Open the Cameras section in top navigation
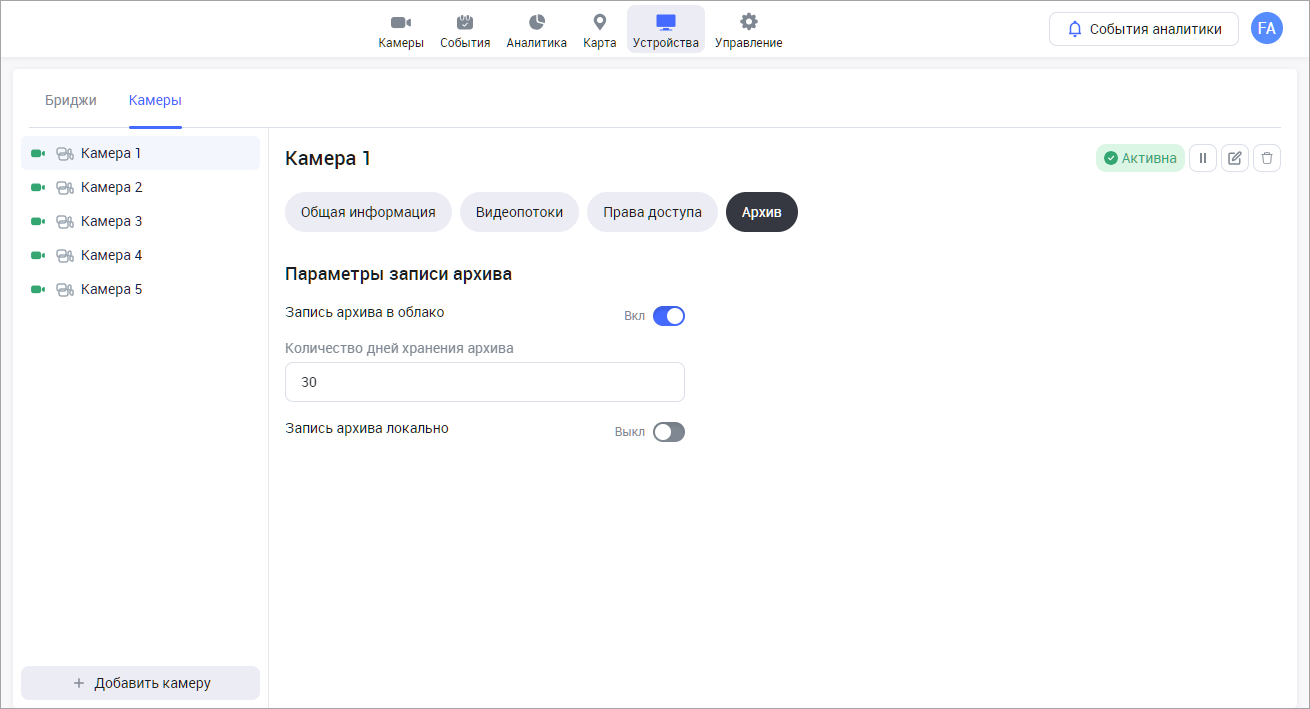The height and width of the screenshot is (709, 1310). (400, 30)
